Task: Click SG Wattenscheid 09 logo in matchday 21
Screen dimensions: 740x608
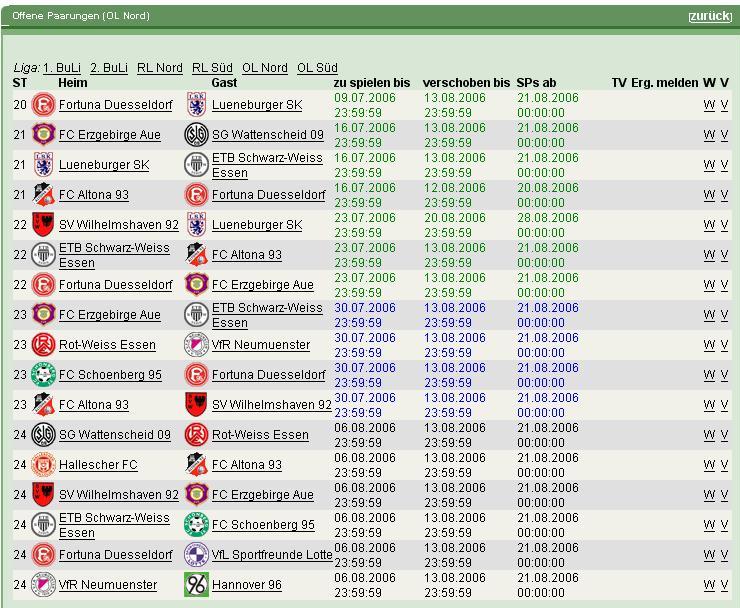Action: click(196, 135)
